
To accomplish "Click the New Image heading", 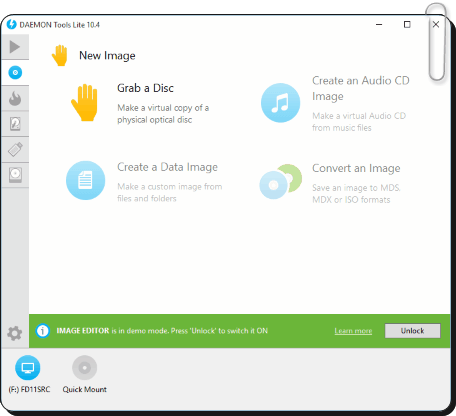I will click(x=107, y=56).
